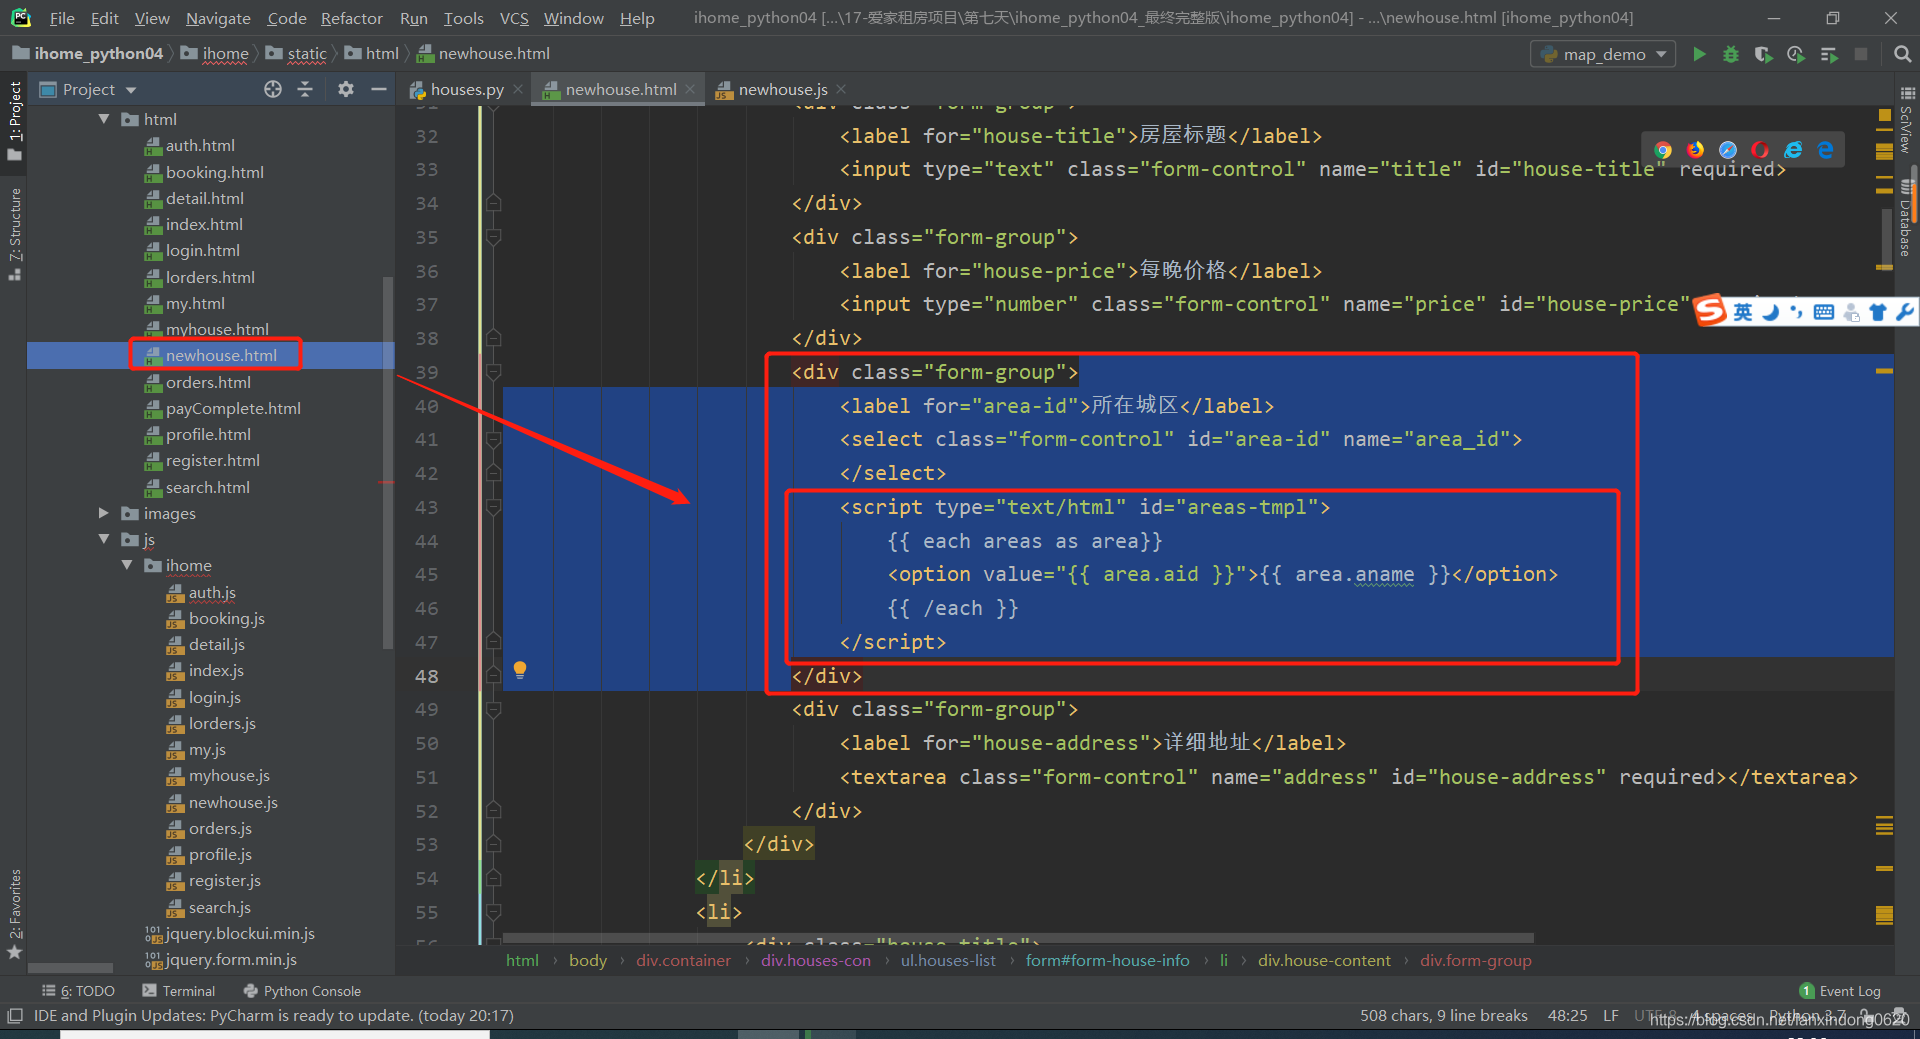Click the tool window quick-access icon

pos(14,1016)
